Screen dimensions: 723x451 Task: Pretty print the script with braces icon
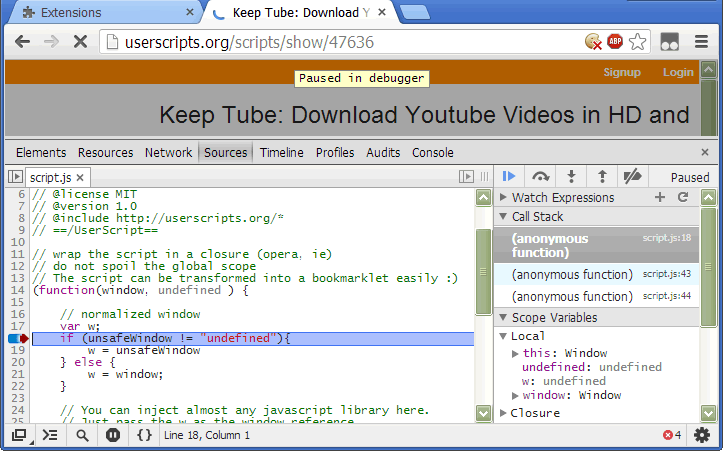click(x=144, y=435)
